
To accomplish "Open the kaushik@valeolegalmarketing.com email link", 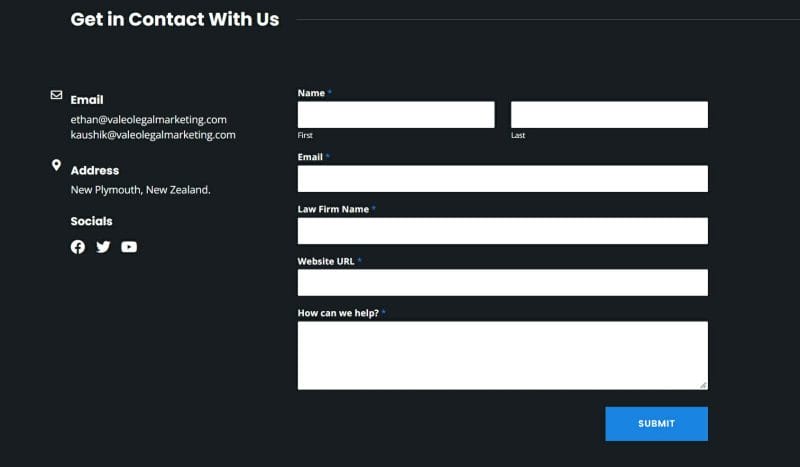I will [153, 135].
